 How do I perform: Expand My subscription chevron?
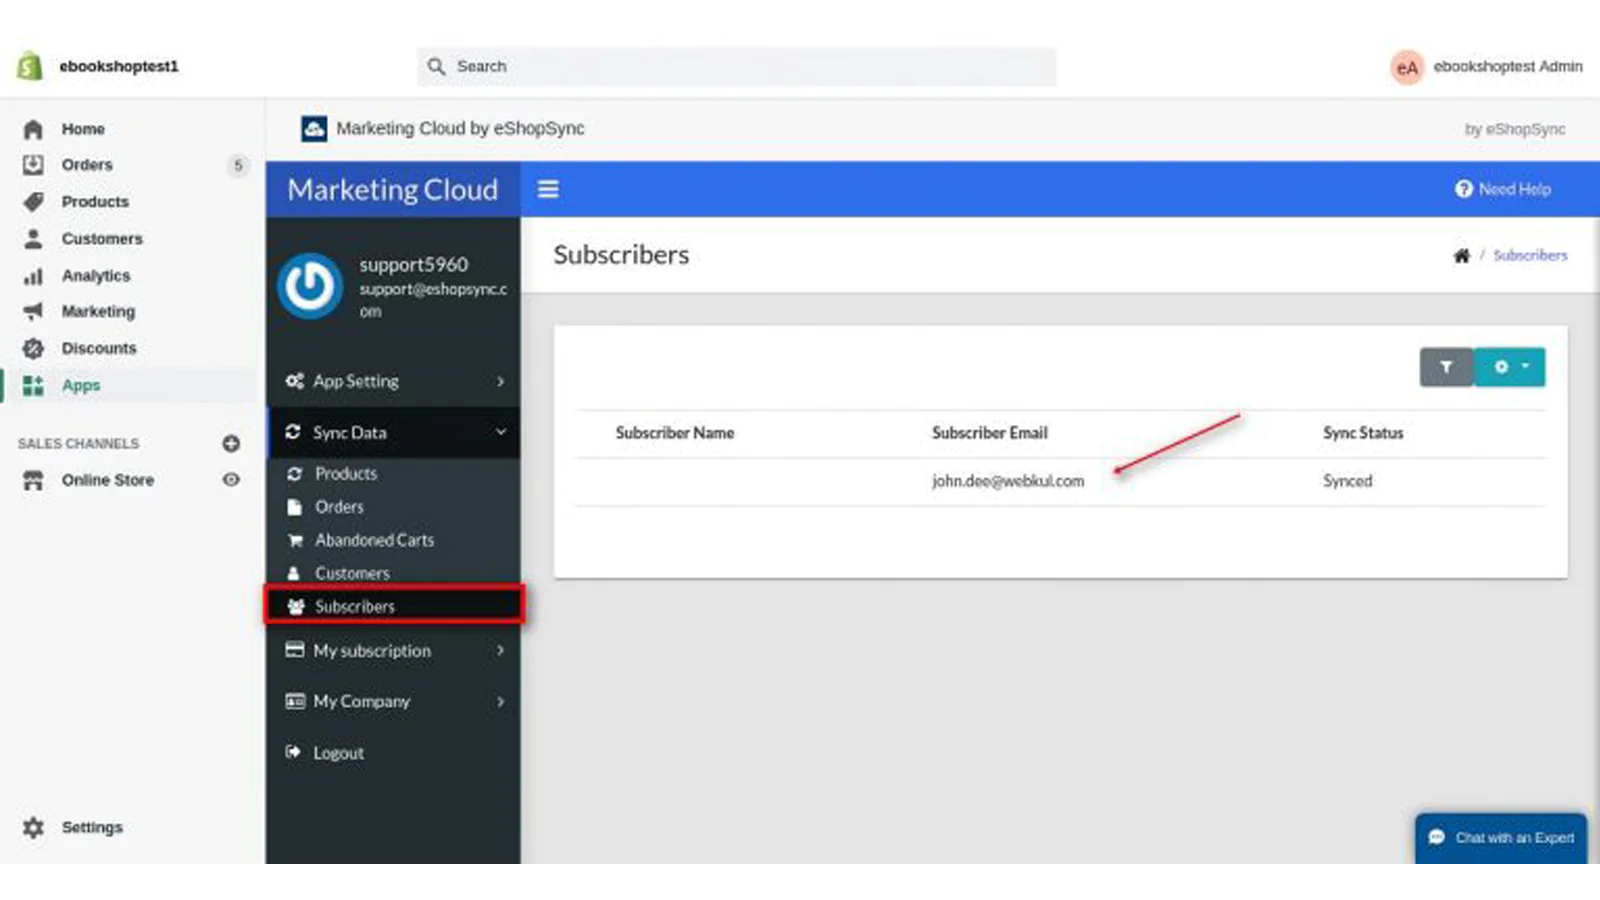pos(500,651)
